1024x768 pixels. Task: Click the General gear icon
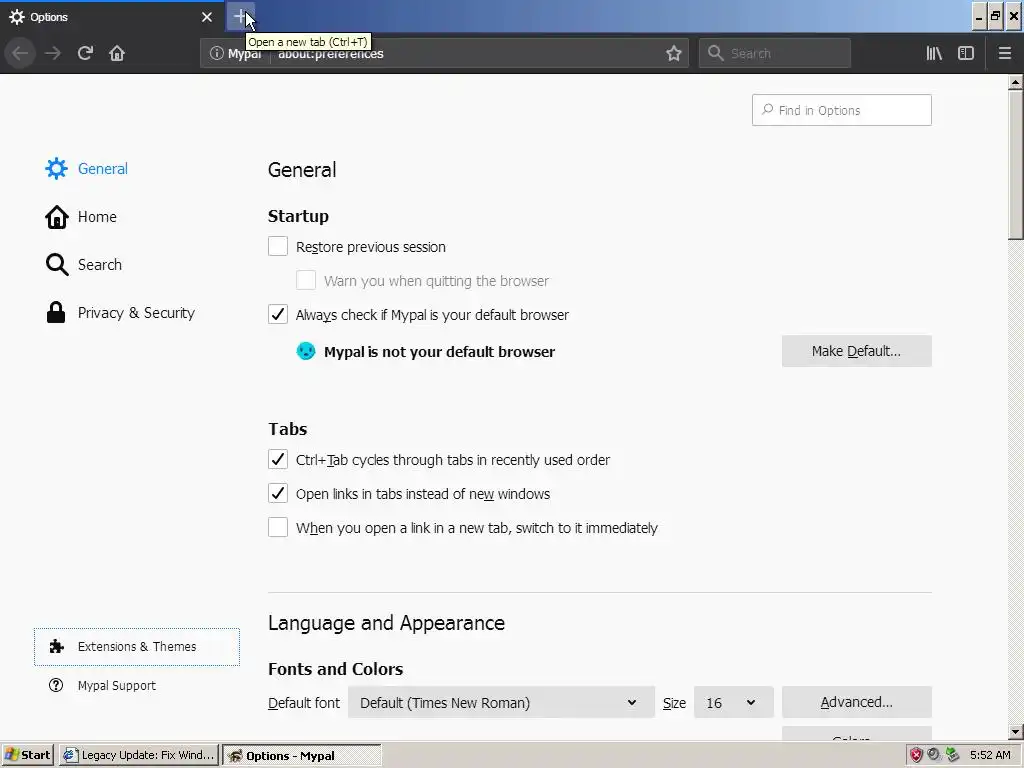tap(56, 168)
